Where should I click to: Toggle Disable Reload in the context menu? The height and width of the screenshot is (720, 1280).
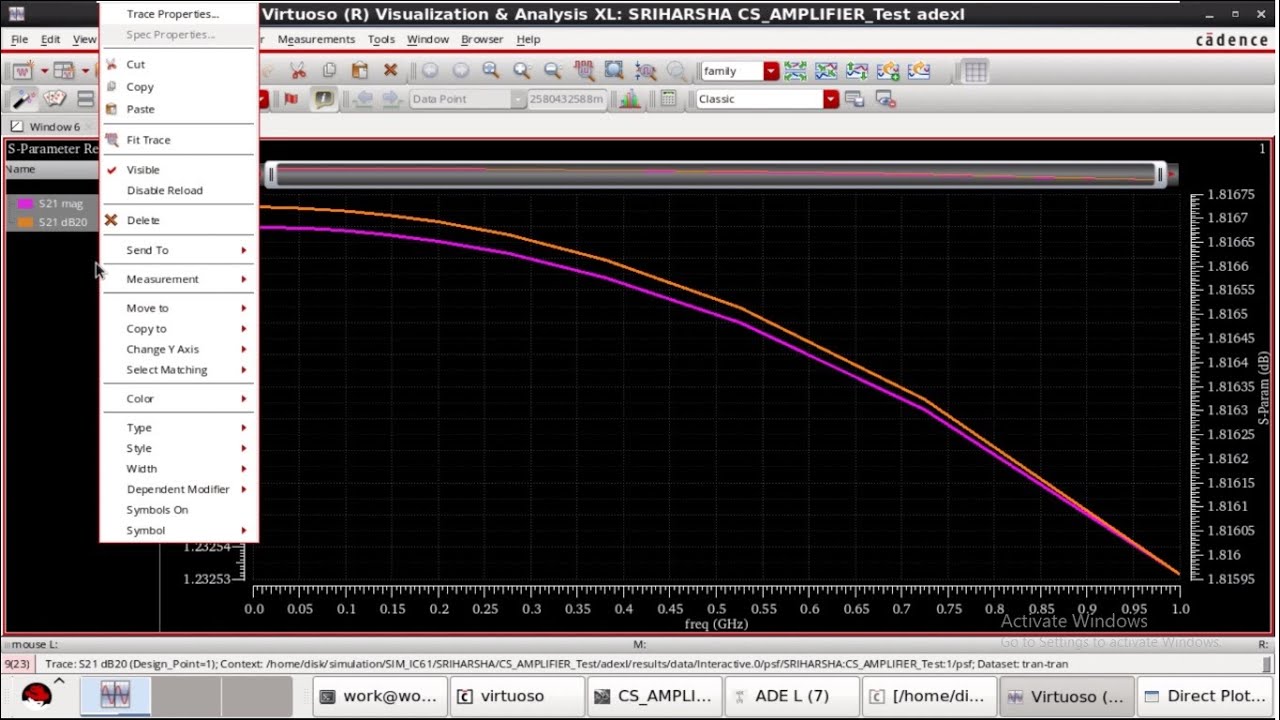(164, 190)
